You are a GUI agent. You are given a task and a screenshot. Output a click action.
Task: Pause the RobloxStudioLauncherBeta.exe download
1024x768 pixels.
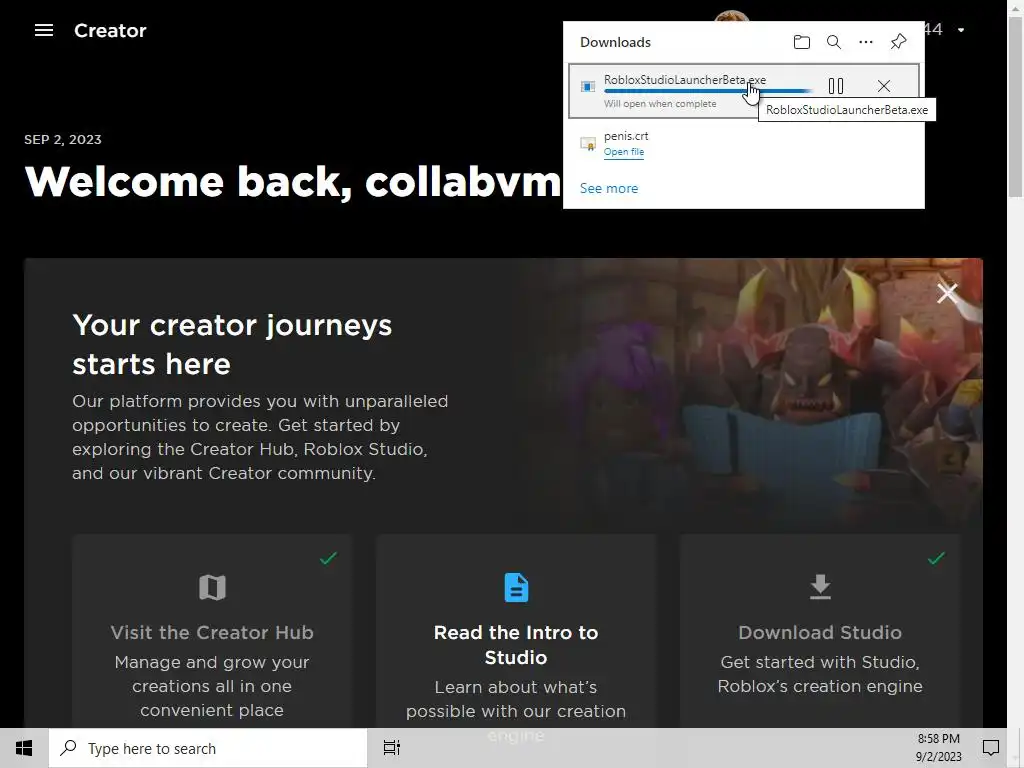[x=836, y=86]
